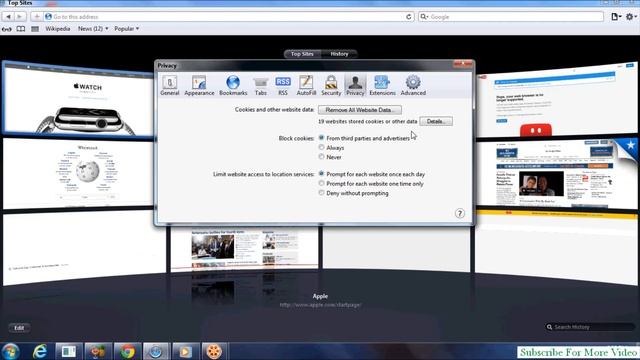
Task: Go forward with the Forward arrow
Action: 20,17
